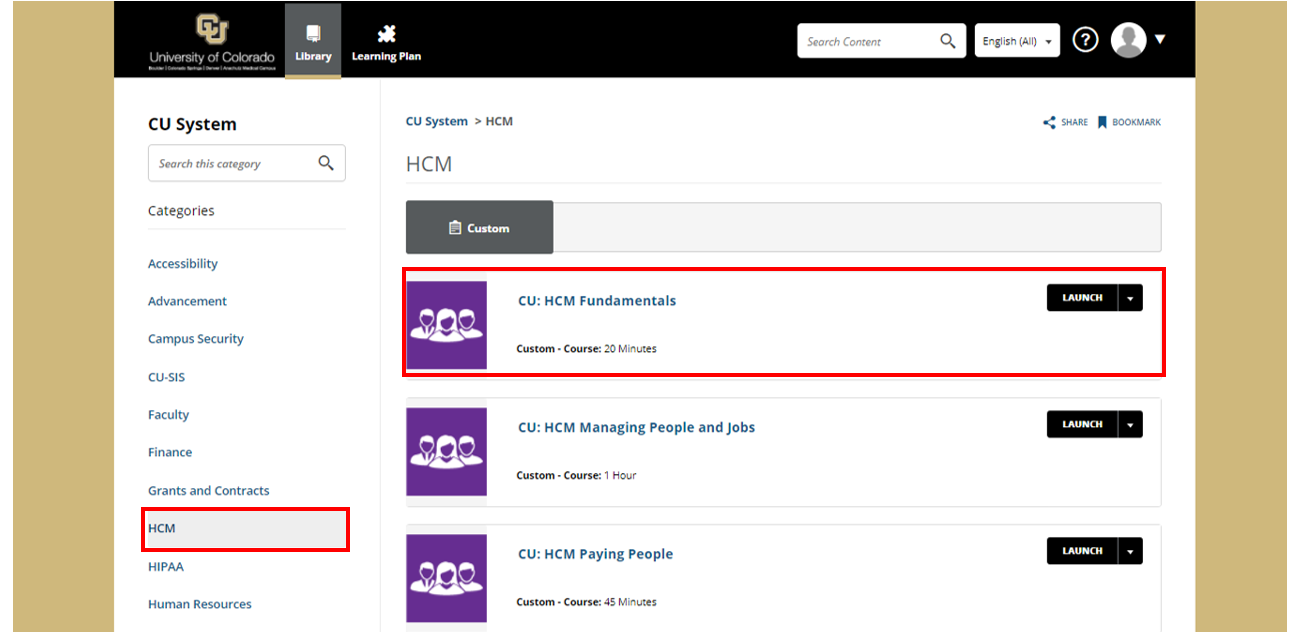Viewport: 1300px width, 633px height.
Task: Click the Categories label in the sidebar
Action: (181, 211)
